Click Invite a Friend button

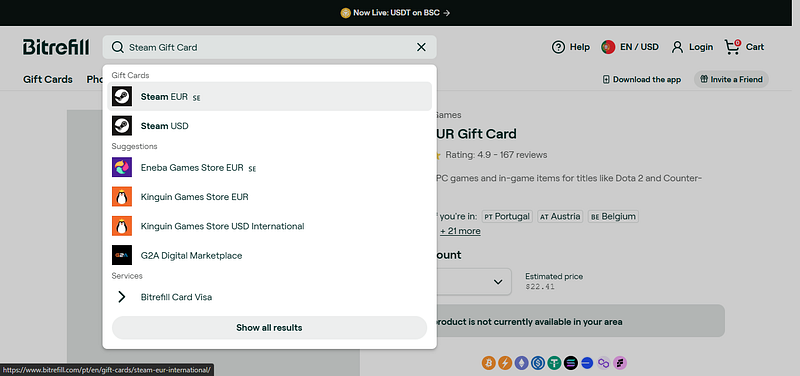[x=731, y=80]
